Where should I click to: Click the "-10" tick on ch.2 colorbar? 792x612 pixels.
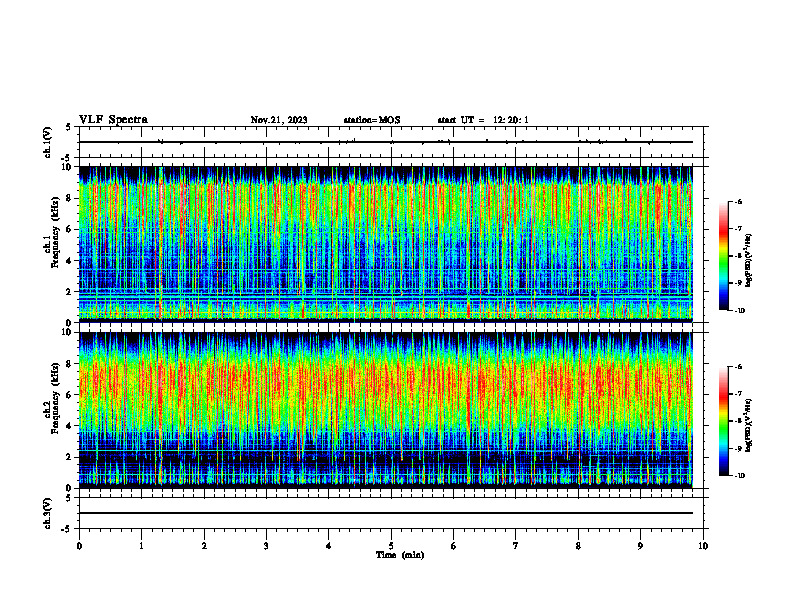tap(740, 476)
